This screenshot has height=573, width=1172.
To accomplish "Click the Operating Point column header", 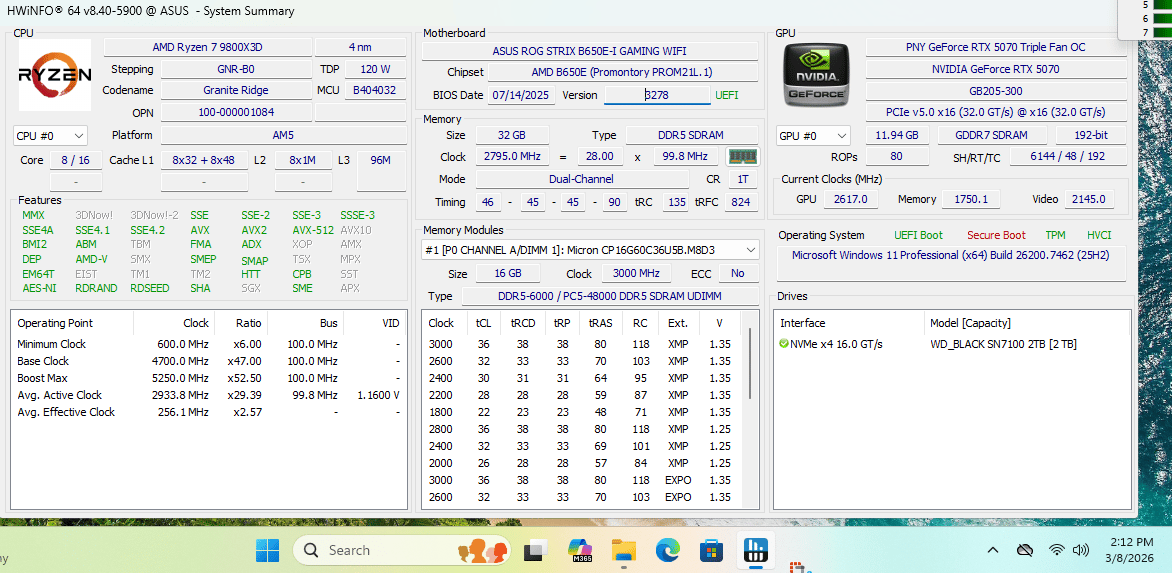I will (73, 323).
